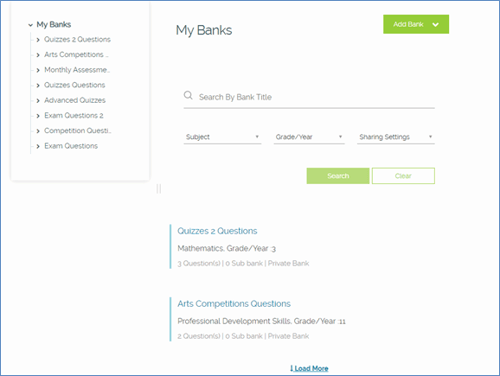The width and height of the screenshot is (500, 376).
Task: Select Exam Questions 2 in sidebar tree
Action: point(74,116)
